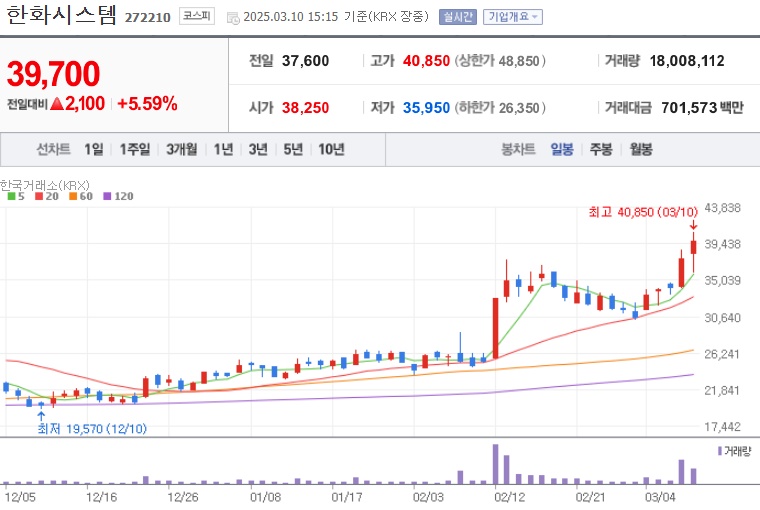Screen dimensions: 760x510
Task: Switch to the 1년 chart range
Action: coord(223,149)
